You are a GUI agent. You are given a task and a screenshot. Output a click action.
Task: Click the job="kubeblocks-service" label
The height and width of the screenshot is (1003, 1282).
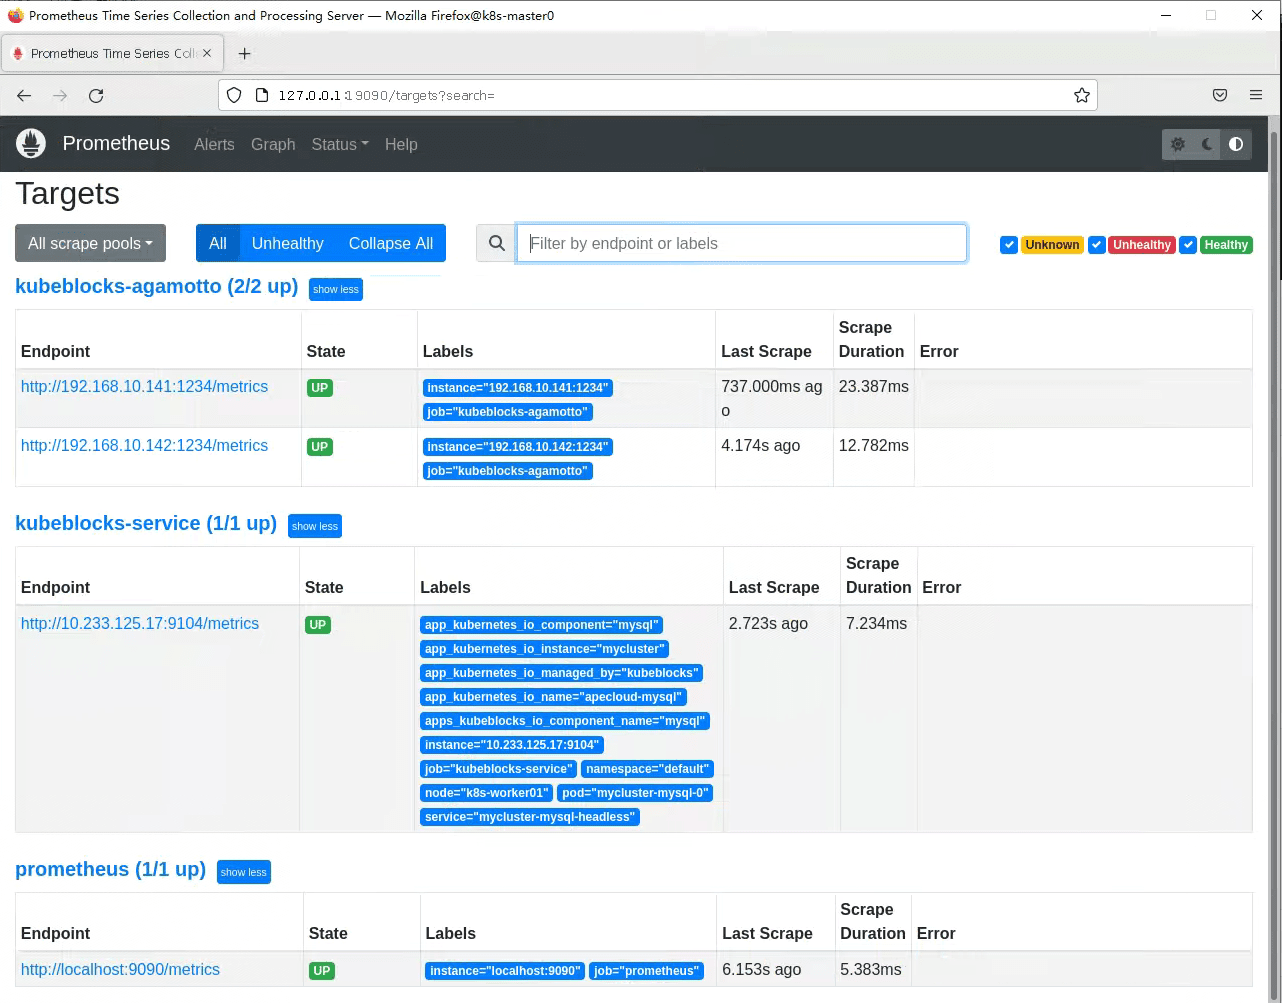click(499, 769)
